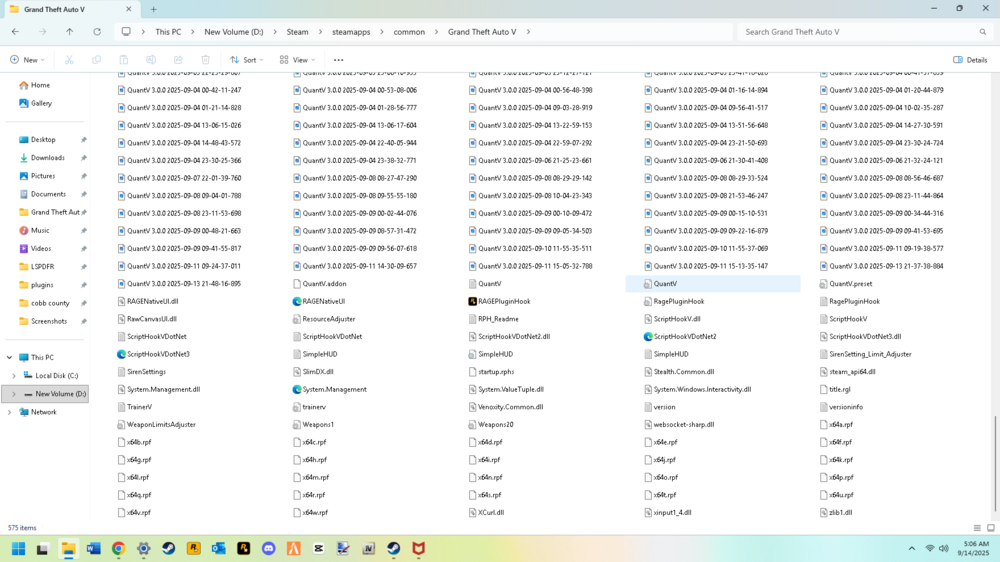The width and height of the screenshot is (1000, 562).
Task: Expand chevron after Grand Theft Auto V breadcrumb
Action: (x=528, y=32)
